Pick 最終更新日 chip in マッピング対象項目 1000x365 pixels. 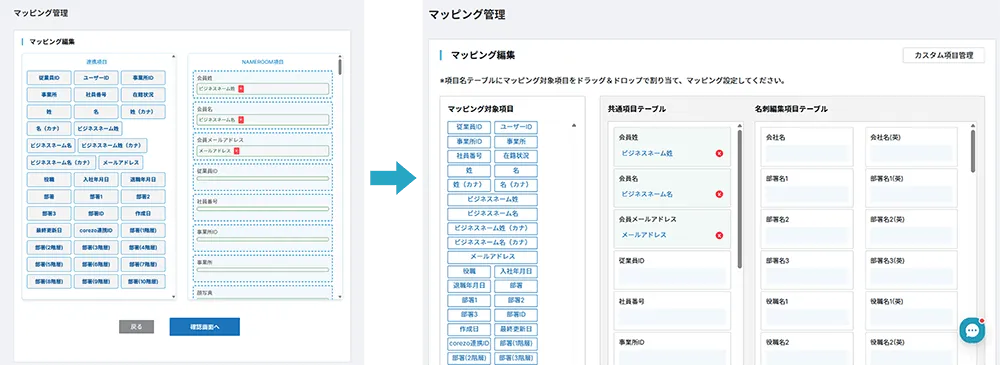click(x=516, y=329)
